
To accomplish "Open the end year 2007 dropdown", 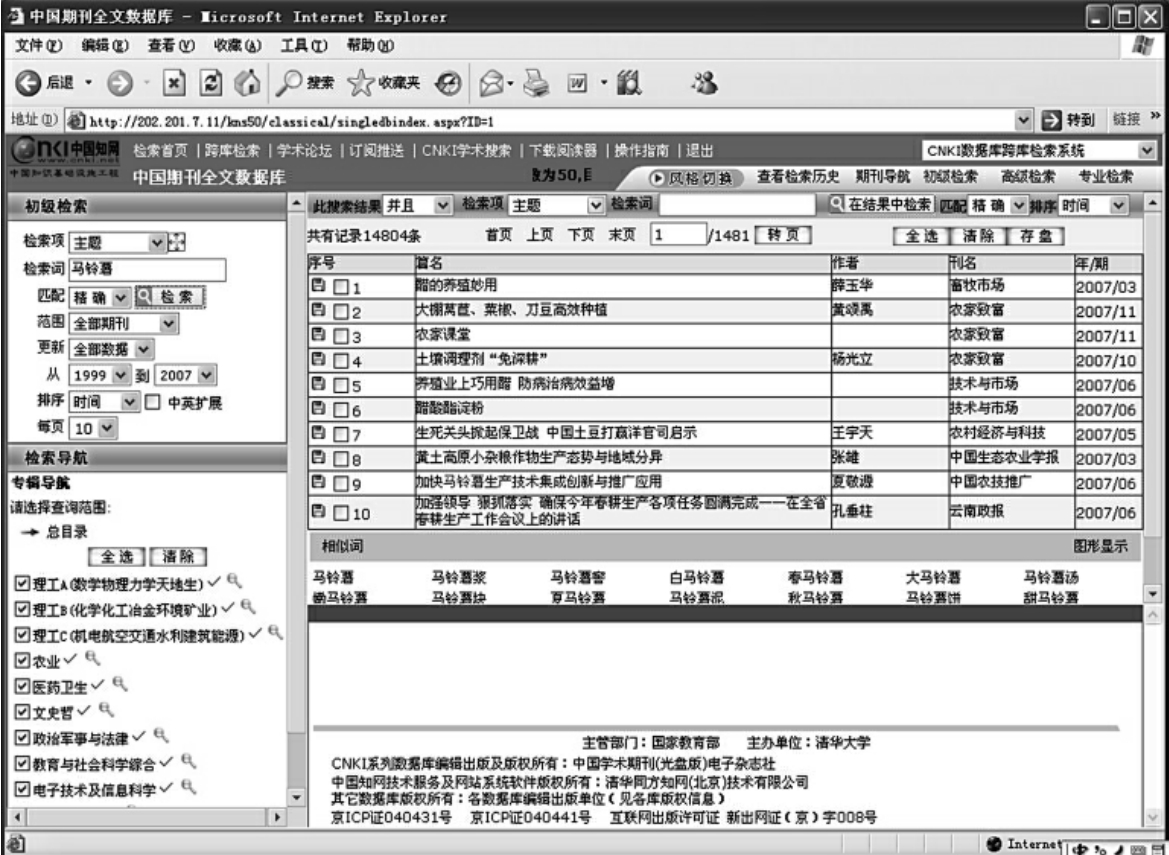I will pos(186,375).
